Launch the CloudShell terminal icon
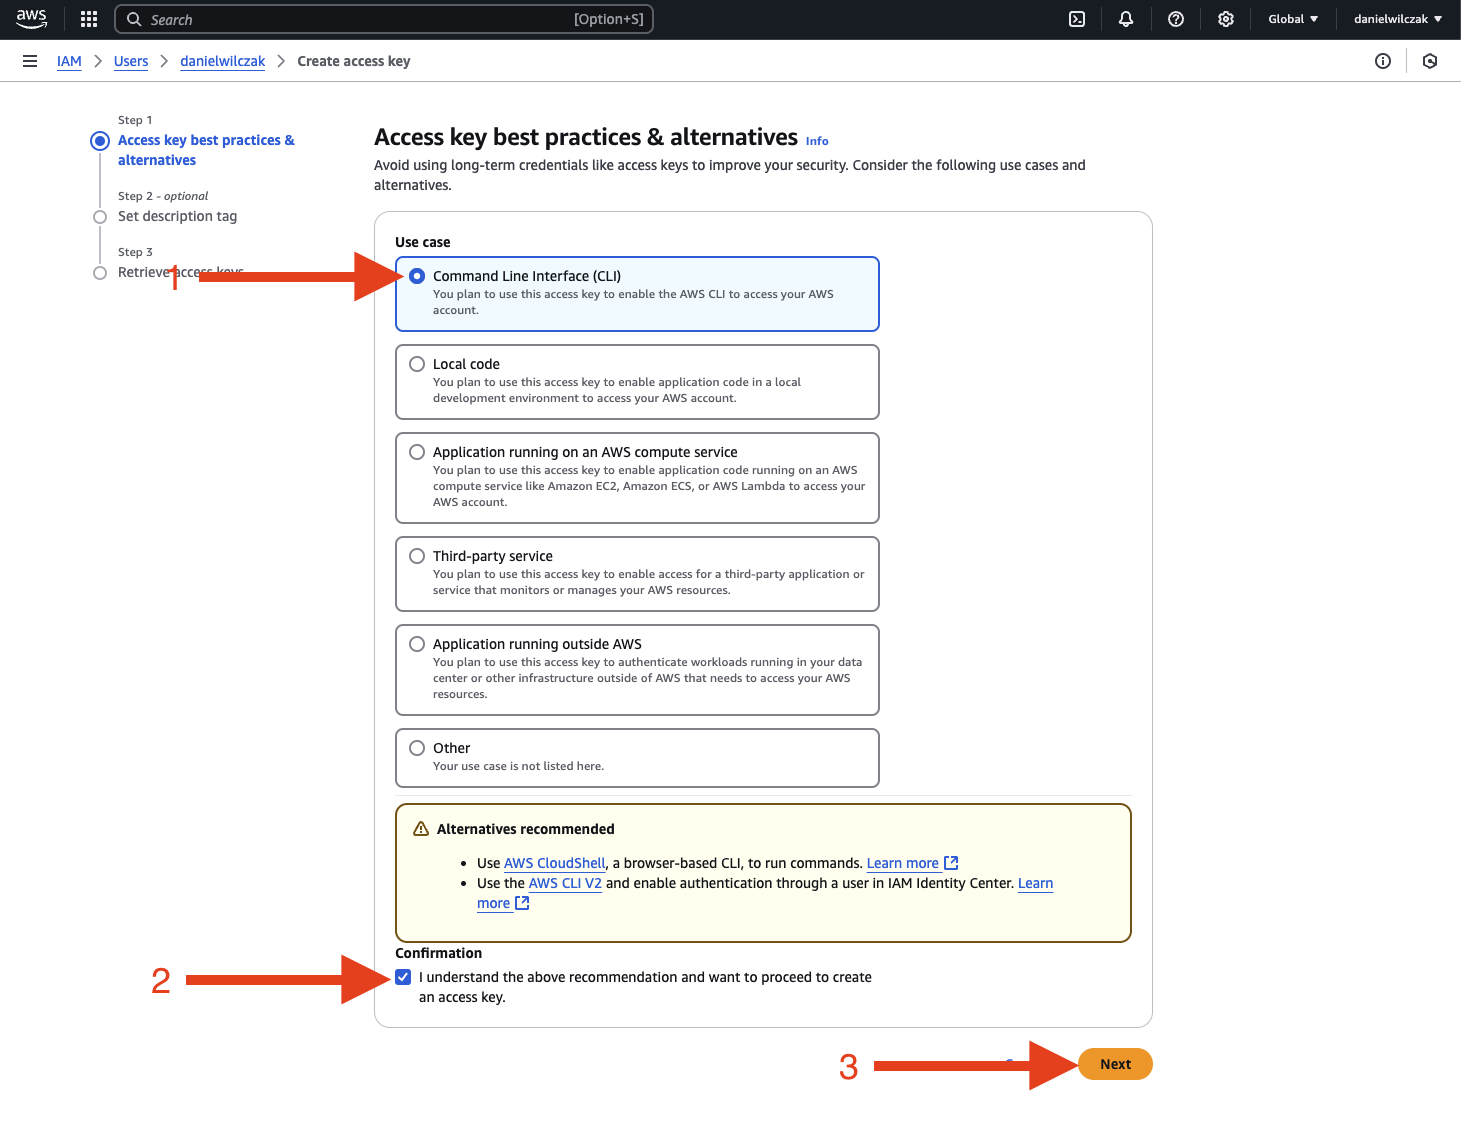1461x1133 pixels. point(1077,19)
